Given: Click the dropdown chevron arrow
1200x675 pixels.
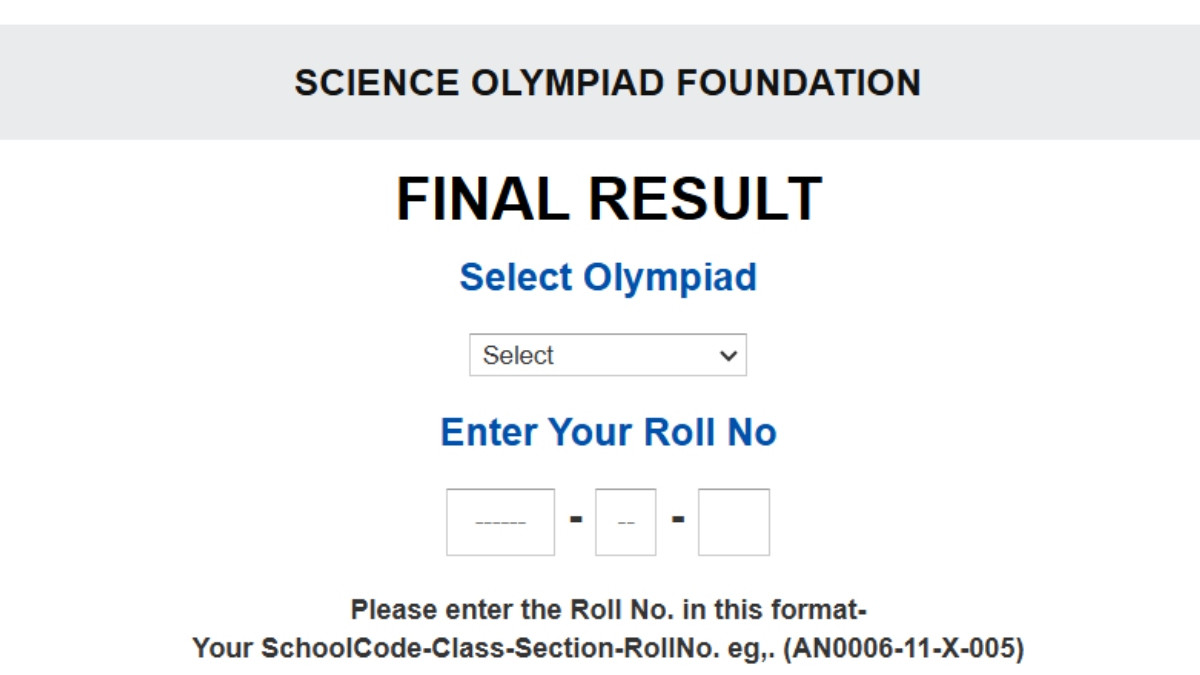Looking at the screenshot, I should pos(729,355).
